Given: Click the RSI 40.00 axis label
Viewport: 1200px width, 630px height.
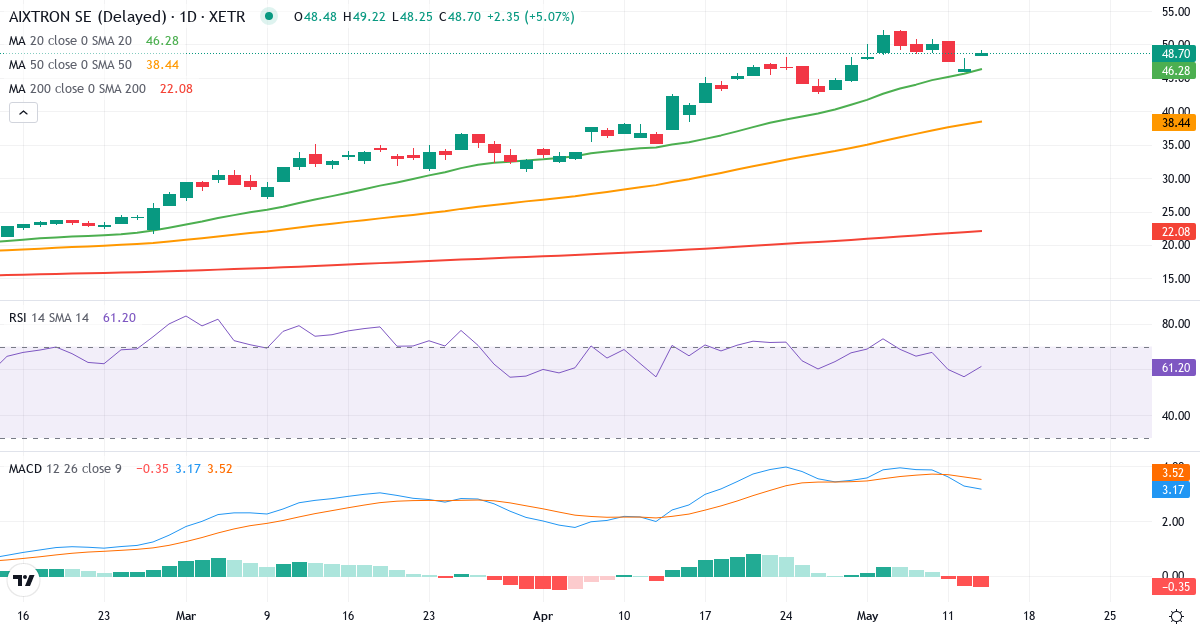Looking at the screenshot, I should (x=1175, y=415).
